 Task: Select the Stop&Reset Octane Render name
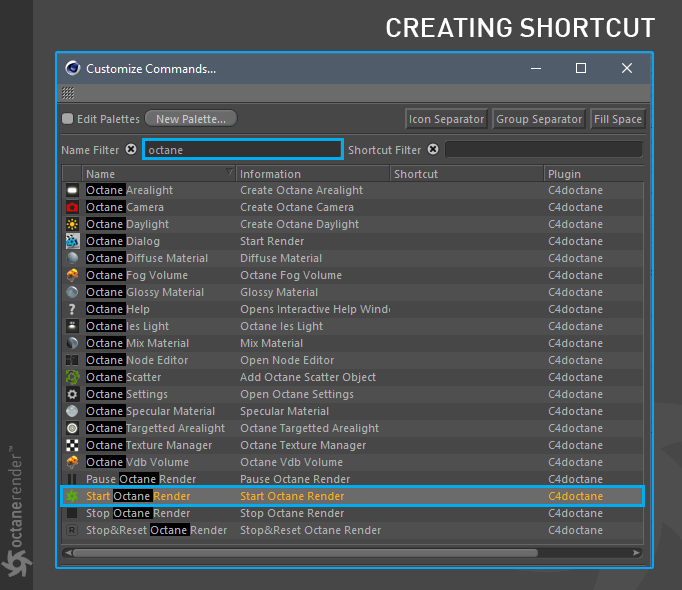pos(157,530)
